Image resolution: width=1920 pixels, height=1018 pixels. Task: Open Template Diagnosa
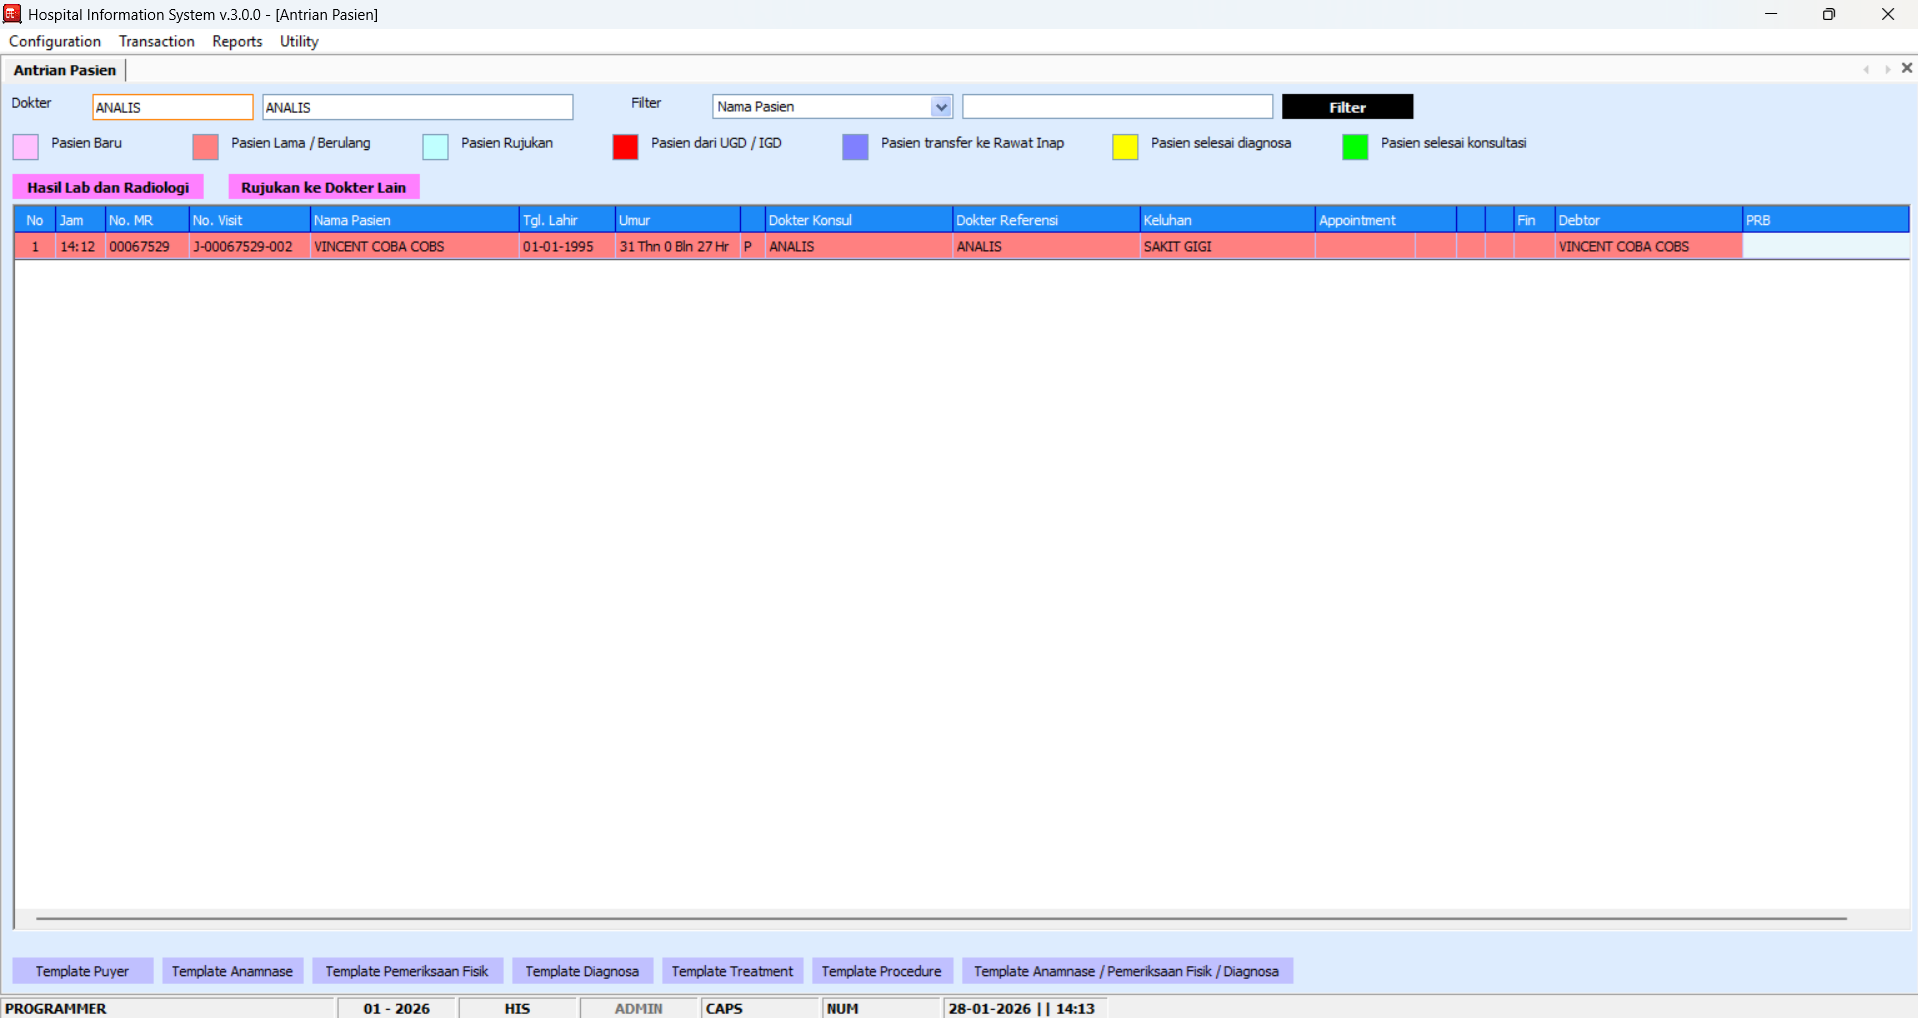tap(582, 971)
